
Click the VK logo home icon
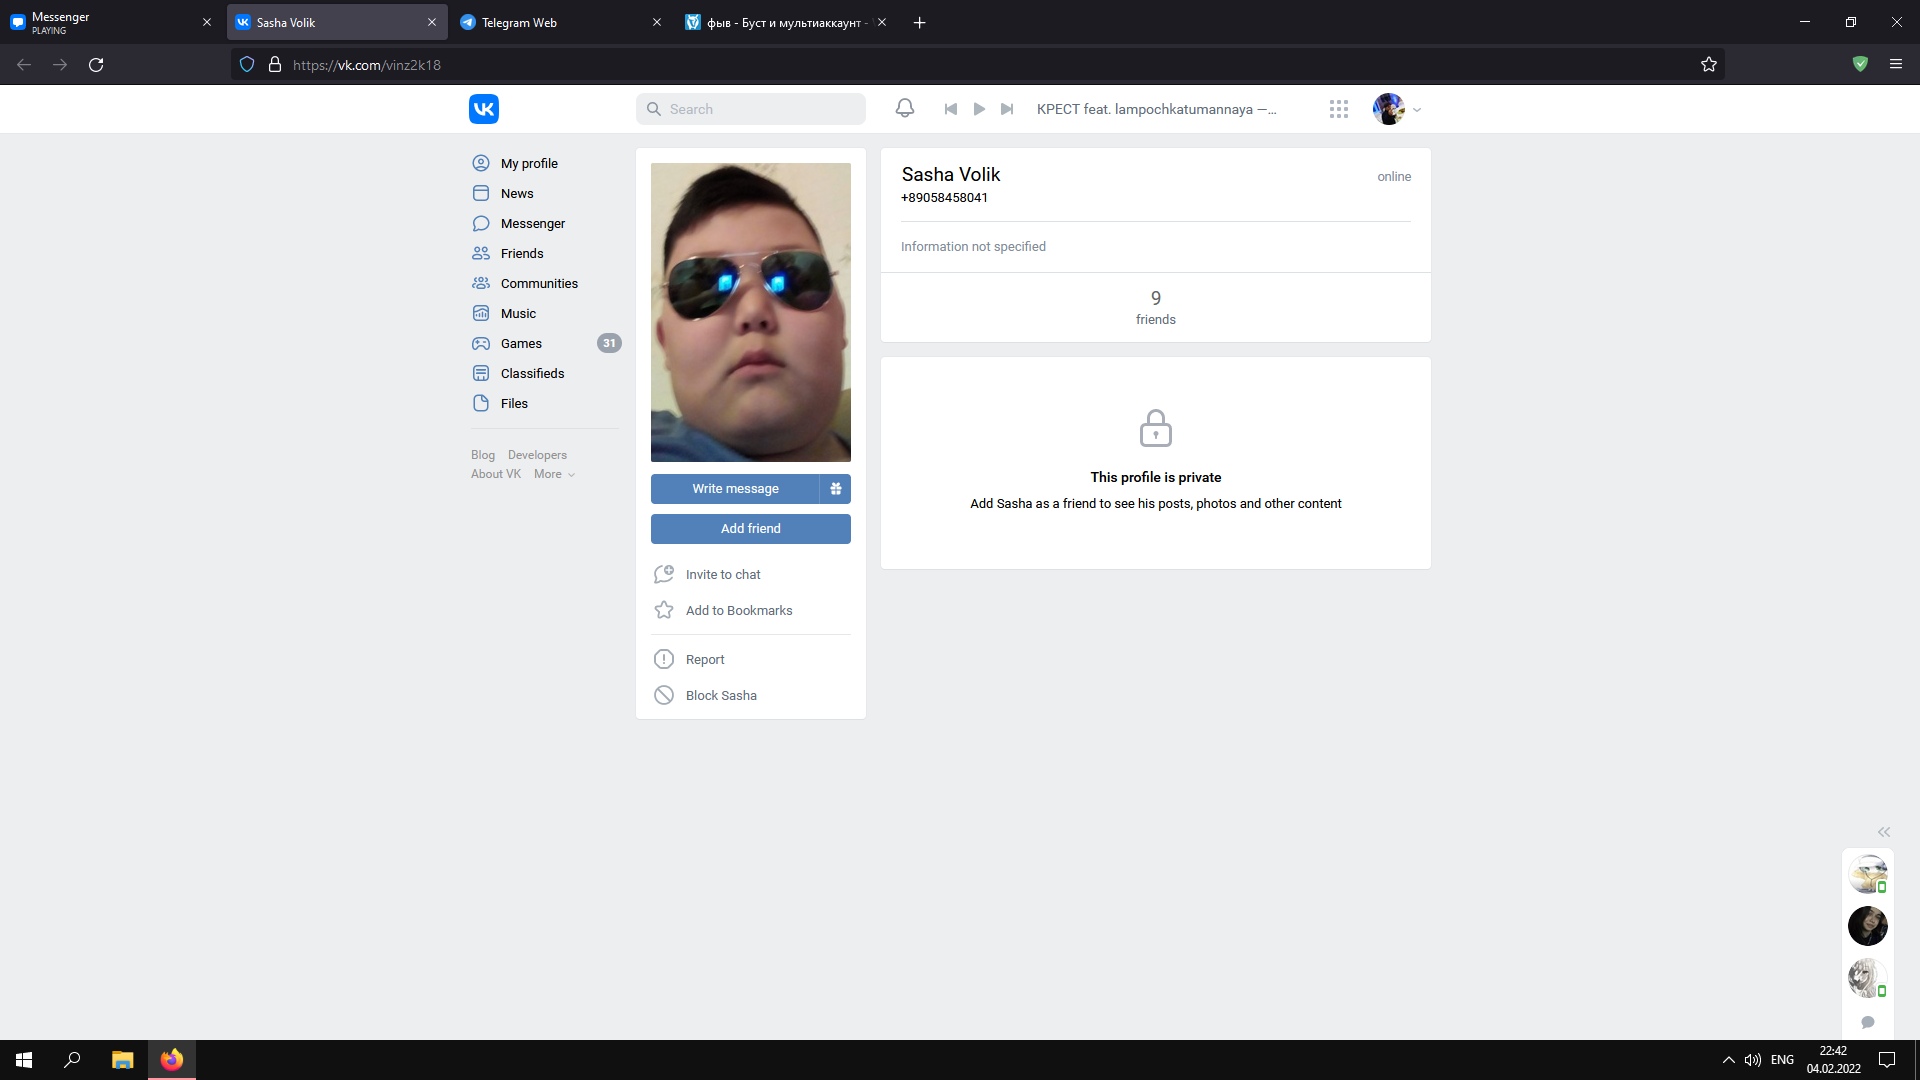483,109
